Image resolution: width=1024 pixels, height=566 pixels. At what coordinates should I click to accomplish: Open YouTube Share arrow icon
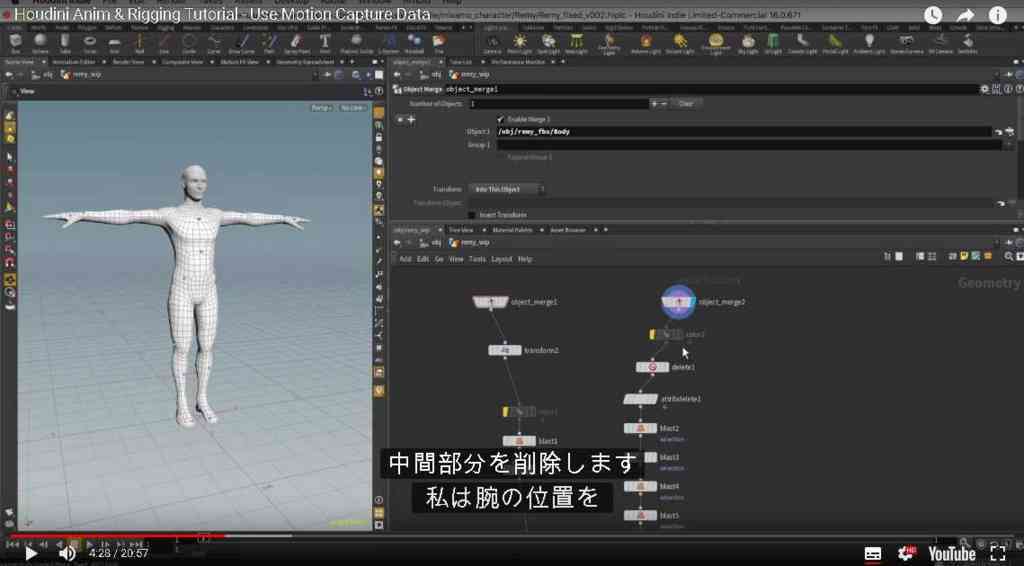pos(965,15)
